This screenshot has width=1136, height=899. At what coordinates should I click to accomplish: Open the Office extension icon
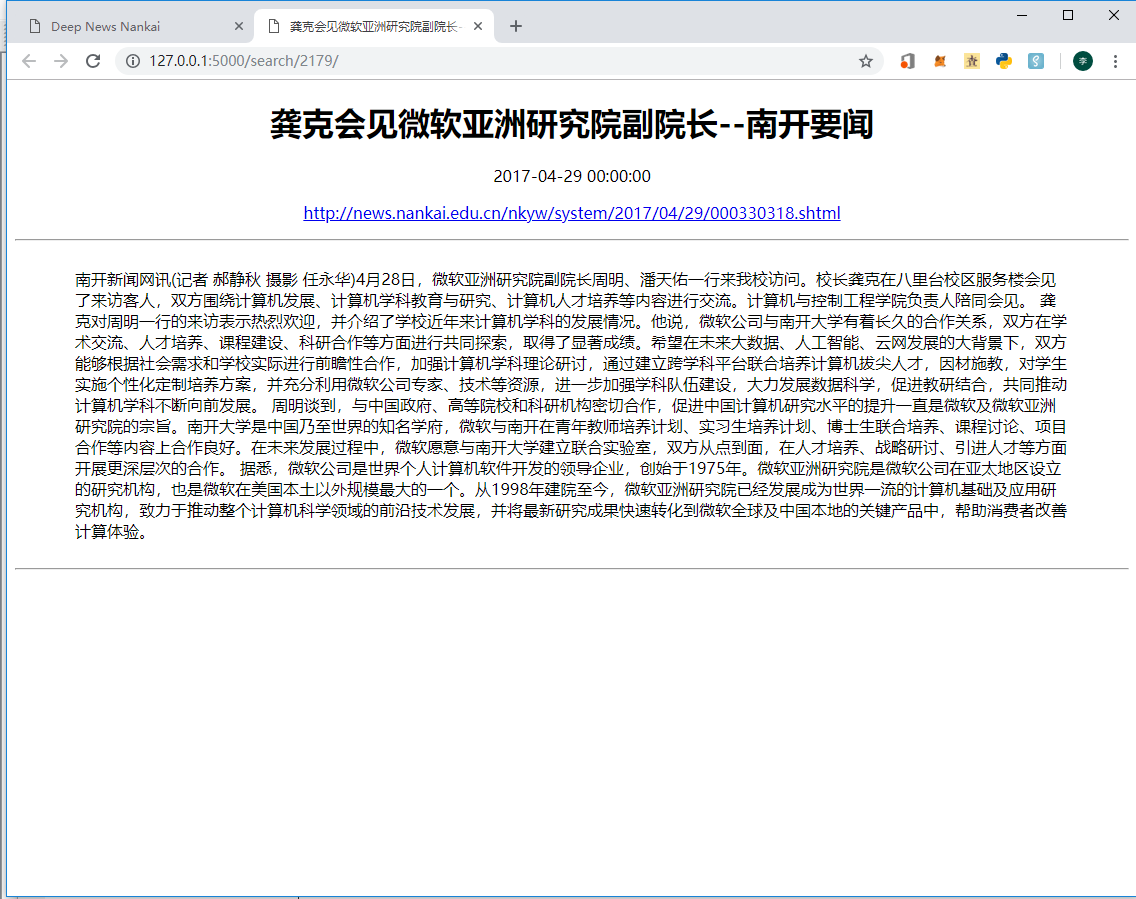tap(907, 61)
